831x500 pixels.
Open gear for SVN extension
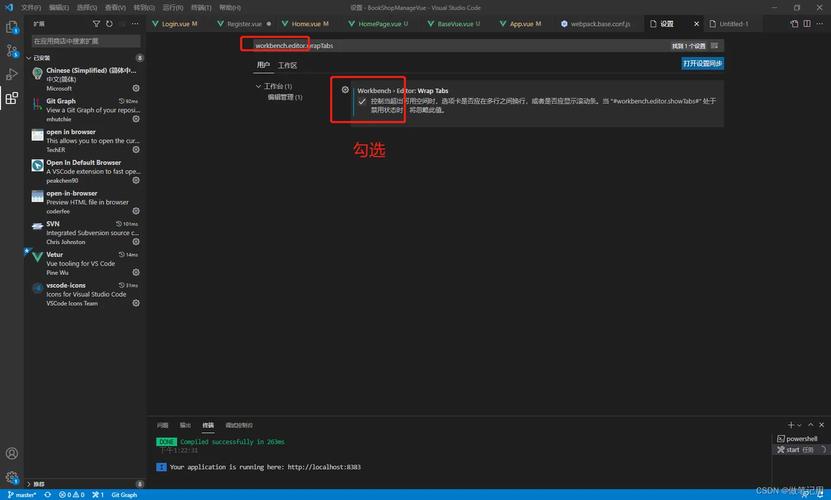(136, 242)
